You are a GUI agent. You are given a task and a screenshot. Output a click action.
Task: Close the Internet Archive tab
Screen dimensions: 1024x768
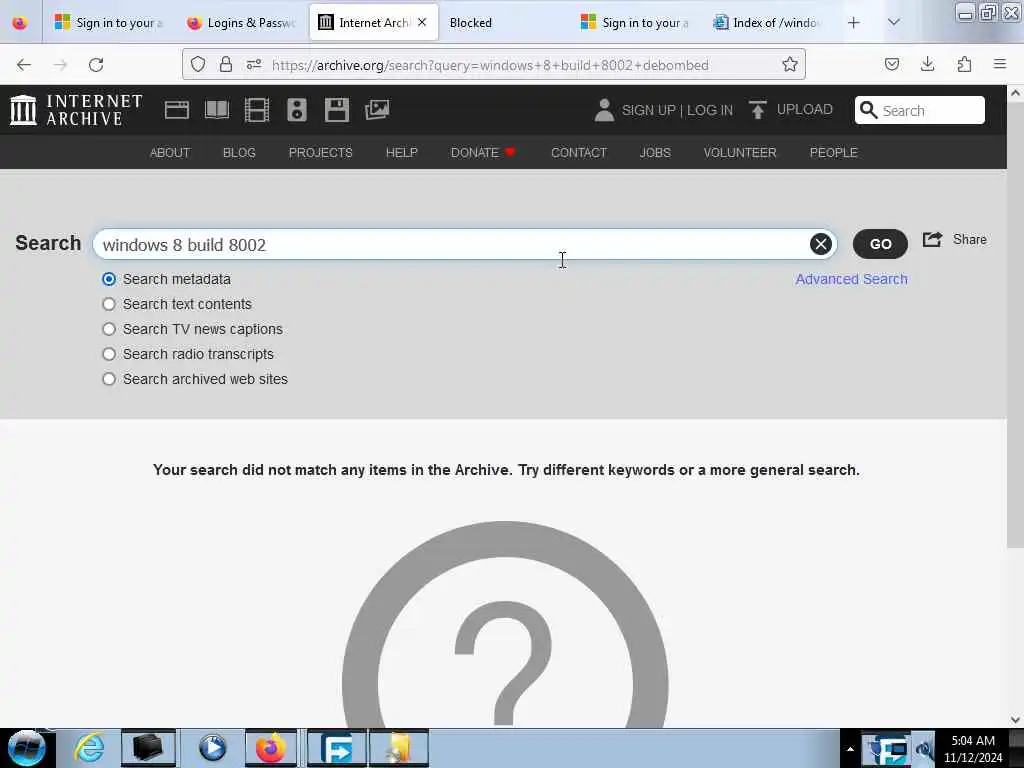[422, 22]
